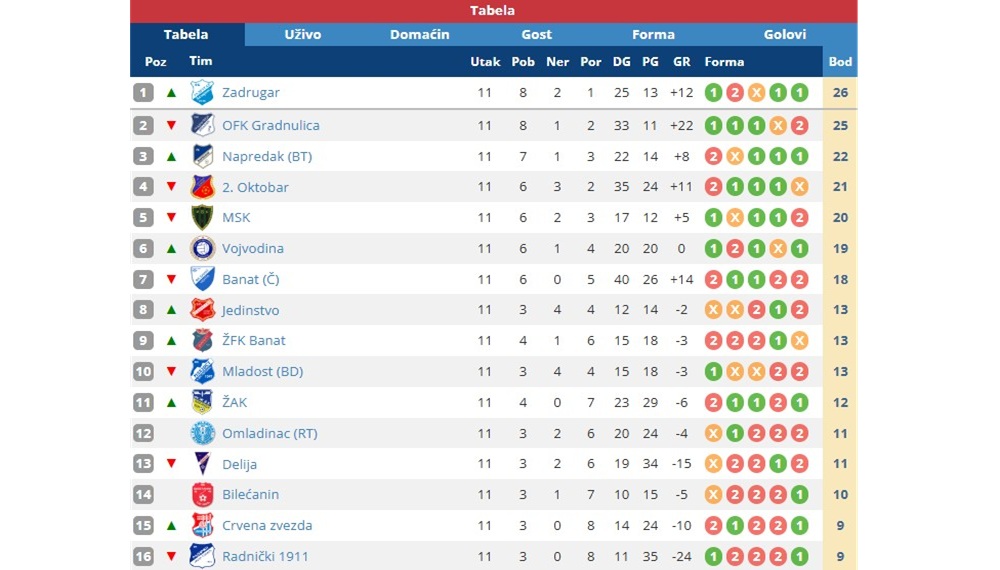Click the Jedinstvo red crest icon
The height and width of the screenshot is (570, 1000).
pyautogui.click(x=202, y=310)
